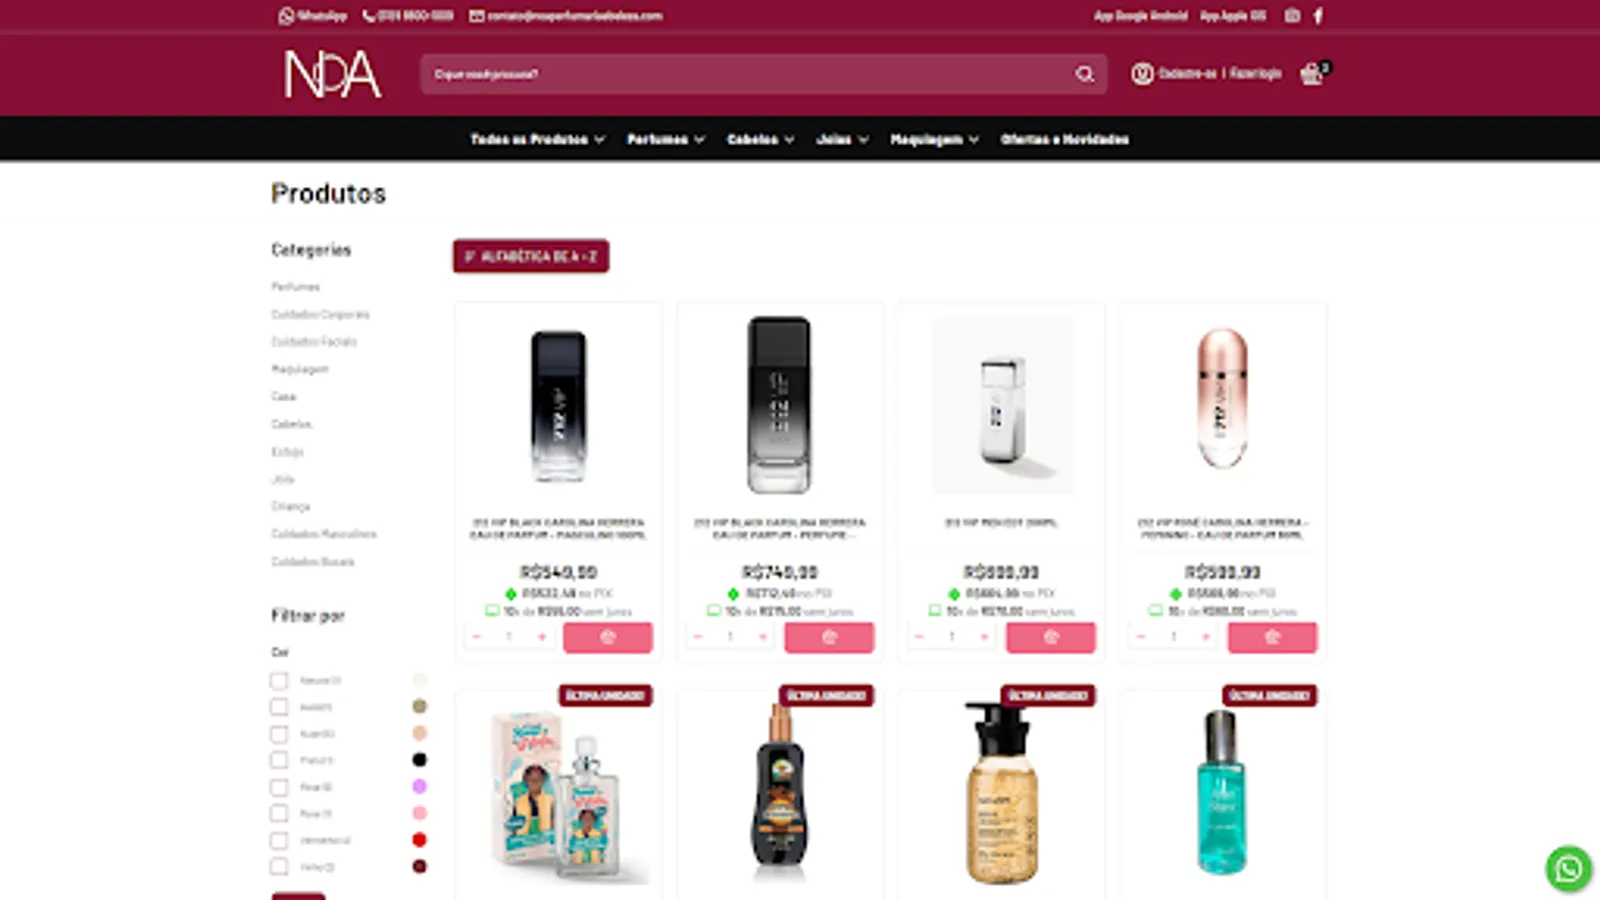Open the shopping basket icon in header
Screen dimensions: 1600x900
tap(1311, 74)
